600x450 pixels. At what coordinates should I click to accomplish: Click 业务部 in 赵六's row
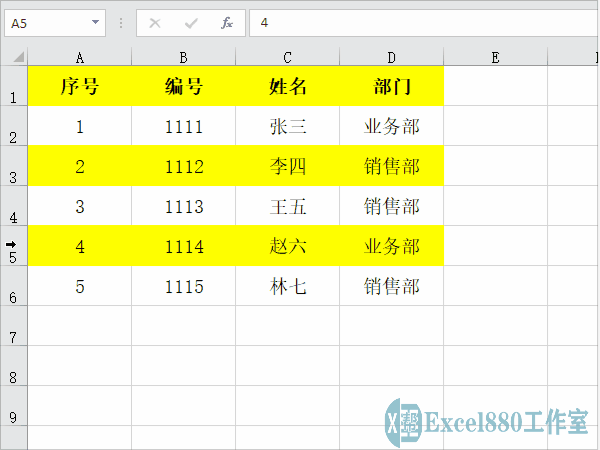pos(391,246)
